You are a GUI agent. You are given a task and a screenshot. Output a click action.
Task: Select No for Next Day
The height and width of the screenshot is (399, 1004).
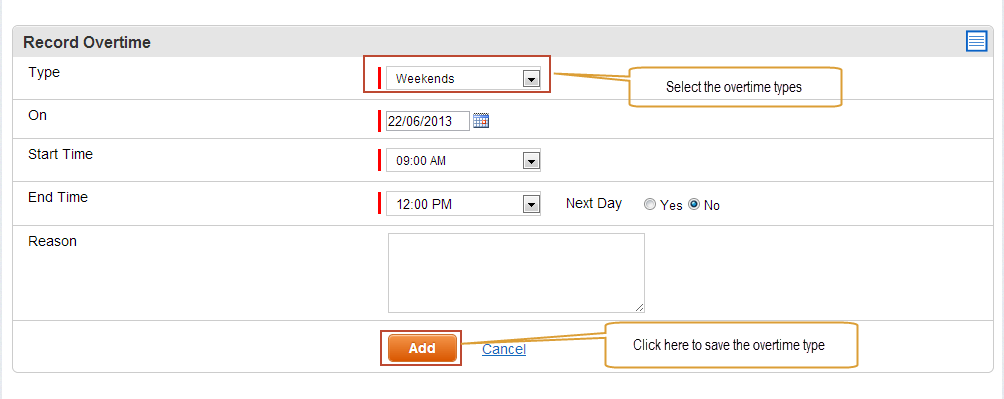point(694,205)
